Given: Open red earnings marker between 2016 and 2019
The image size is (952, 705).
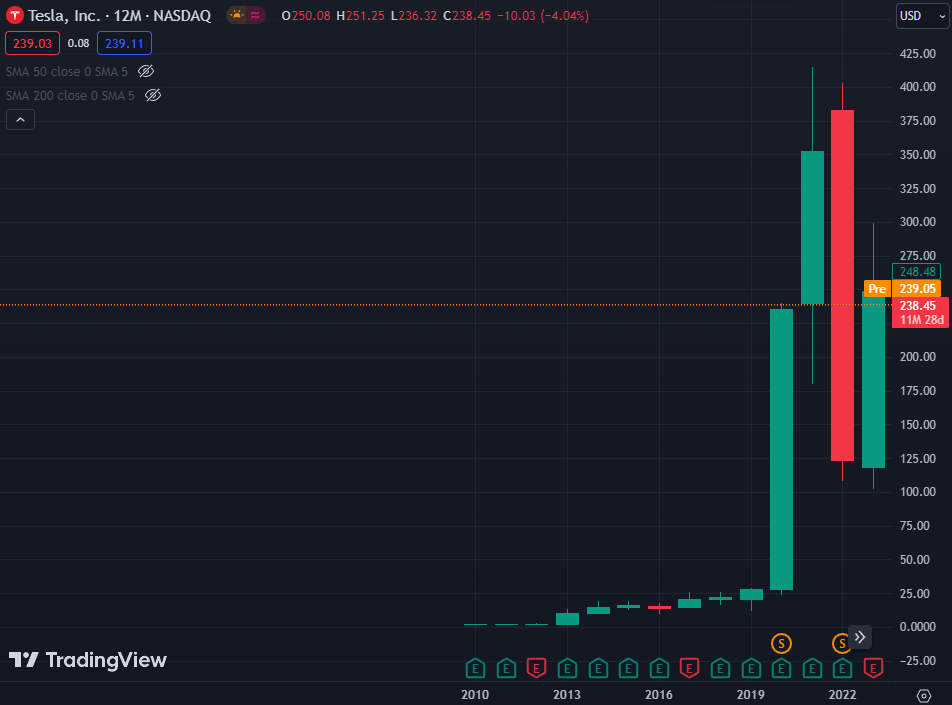Looking at the screenshot, I should point(689,669).
